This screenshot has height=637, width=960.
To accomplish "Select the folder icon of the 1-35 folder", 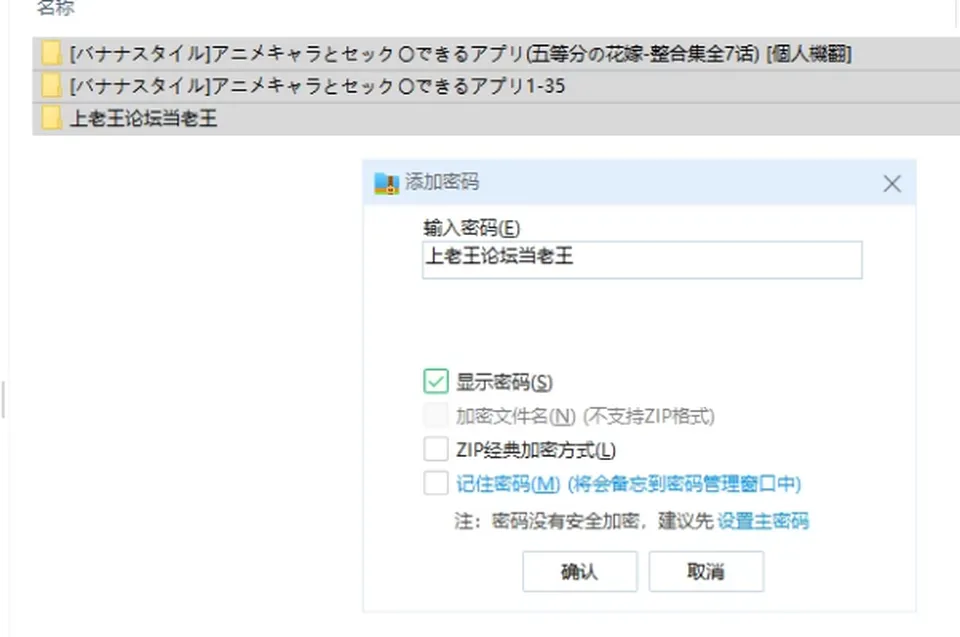I will point(51,85).
